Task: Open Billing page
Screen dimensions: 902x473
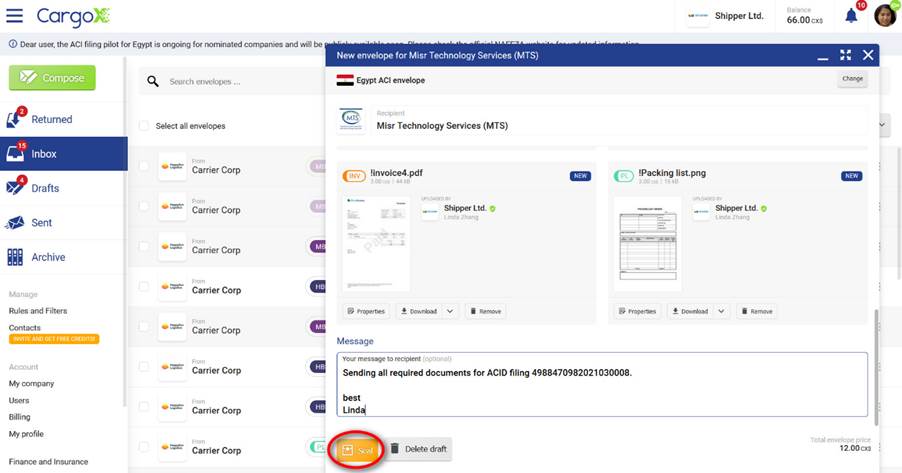Action: pyautogui.click(x=20, y=417)
